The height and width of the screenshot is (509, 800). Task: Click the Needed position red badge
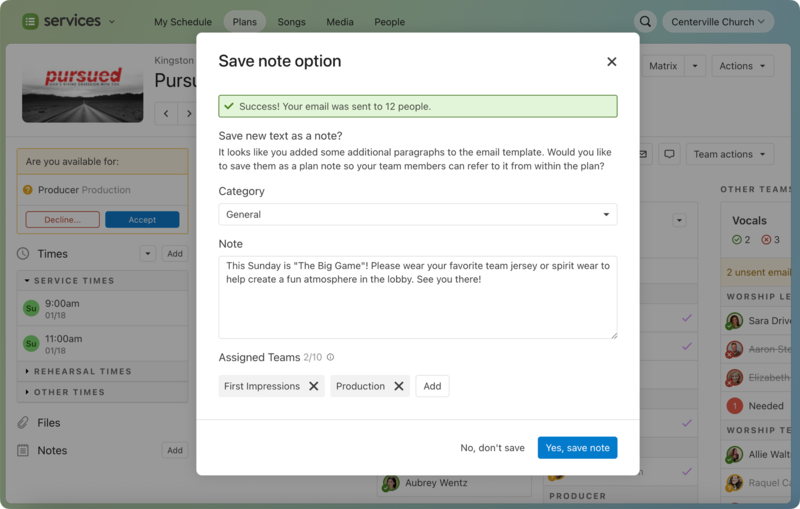pos(734,406)
